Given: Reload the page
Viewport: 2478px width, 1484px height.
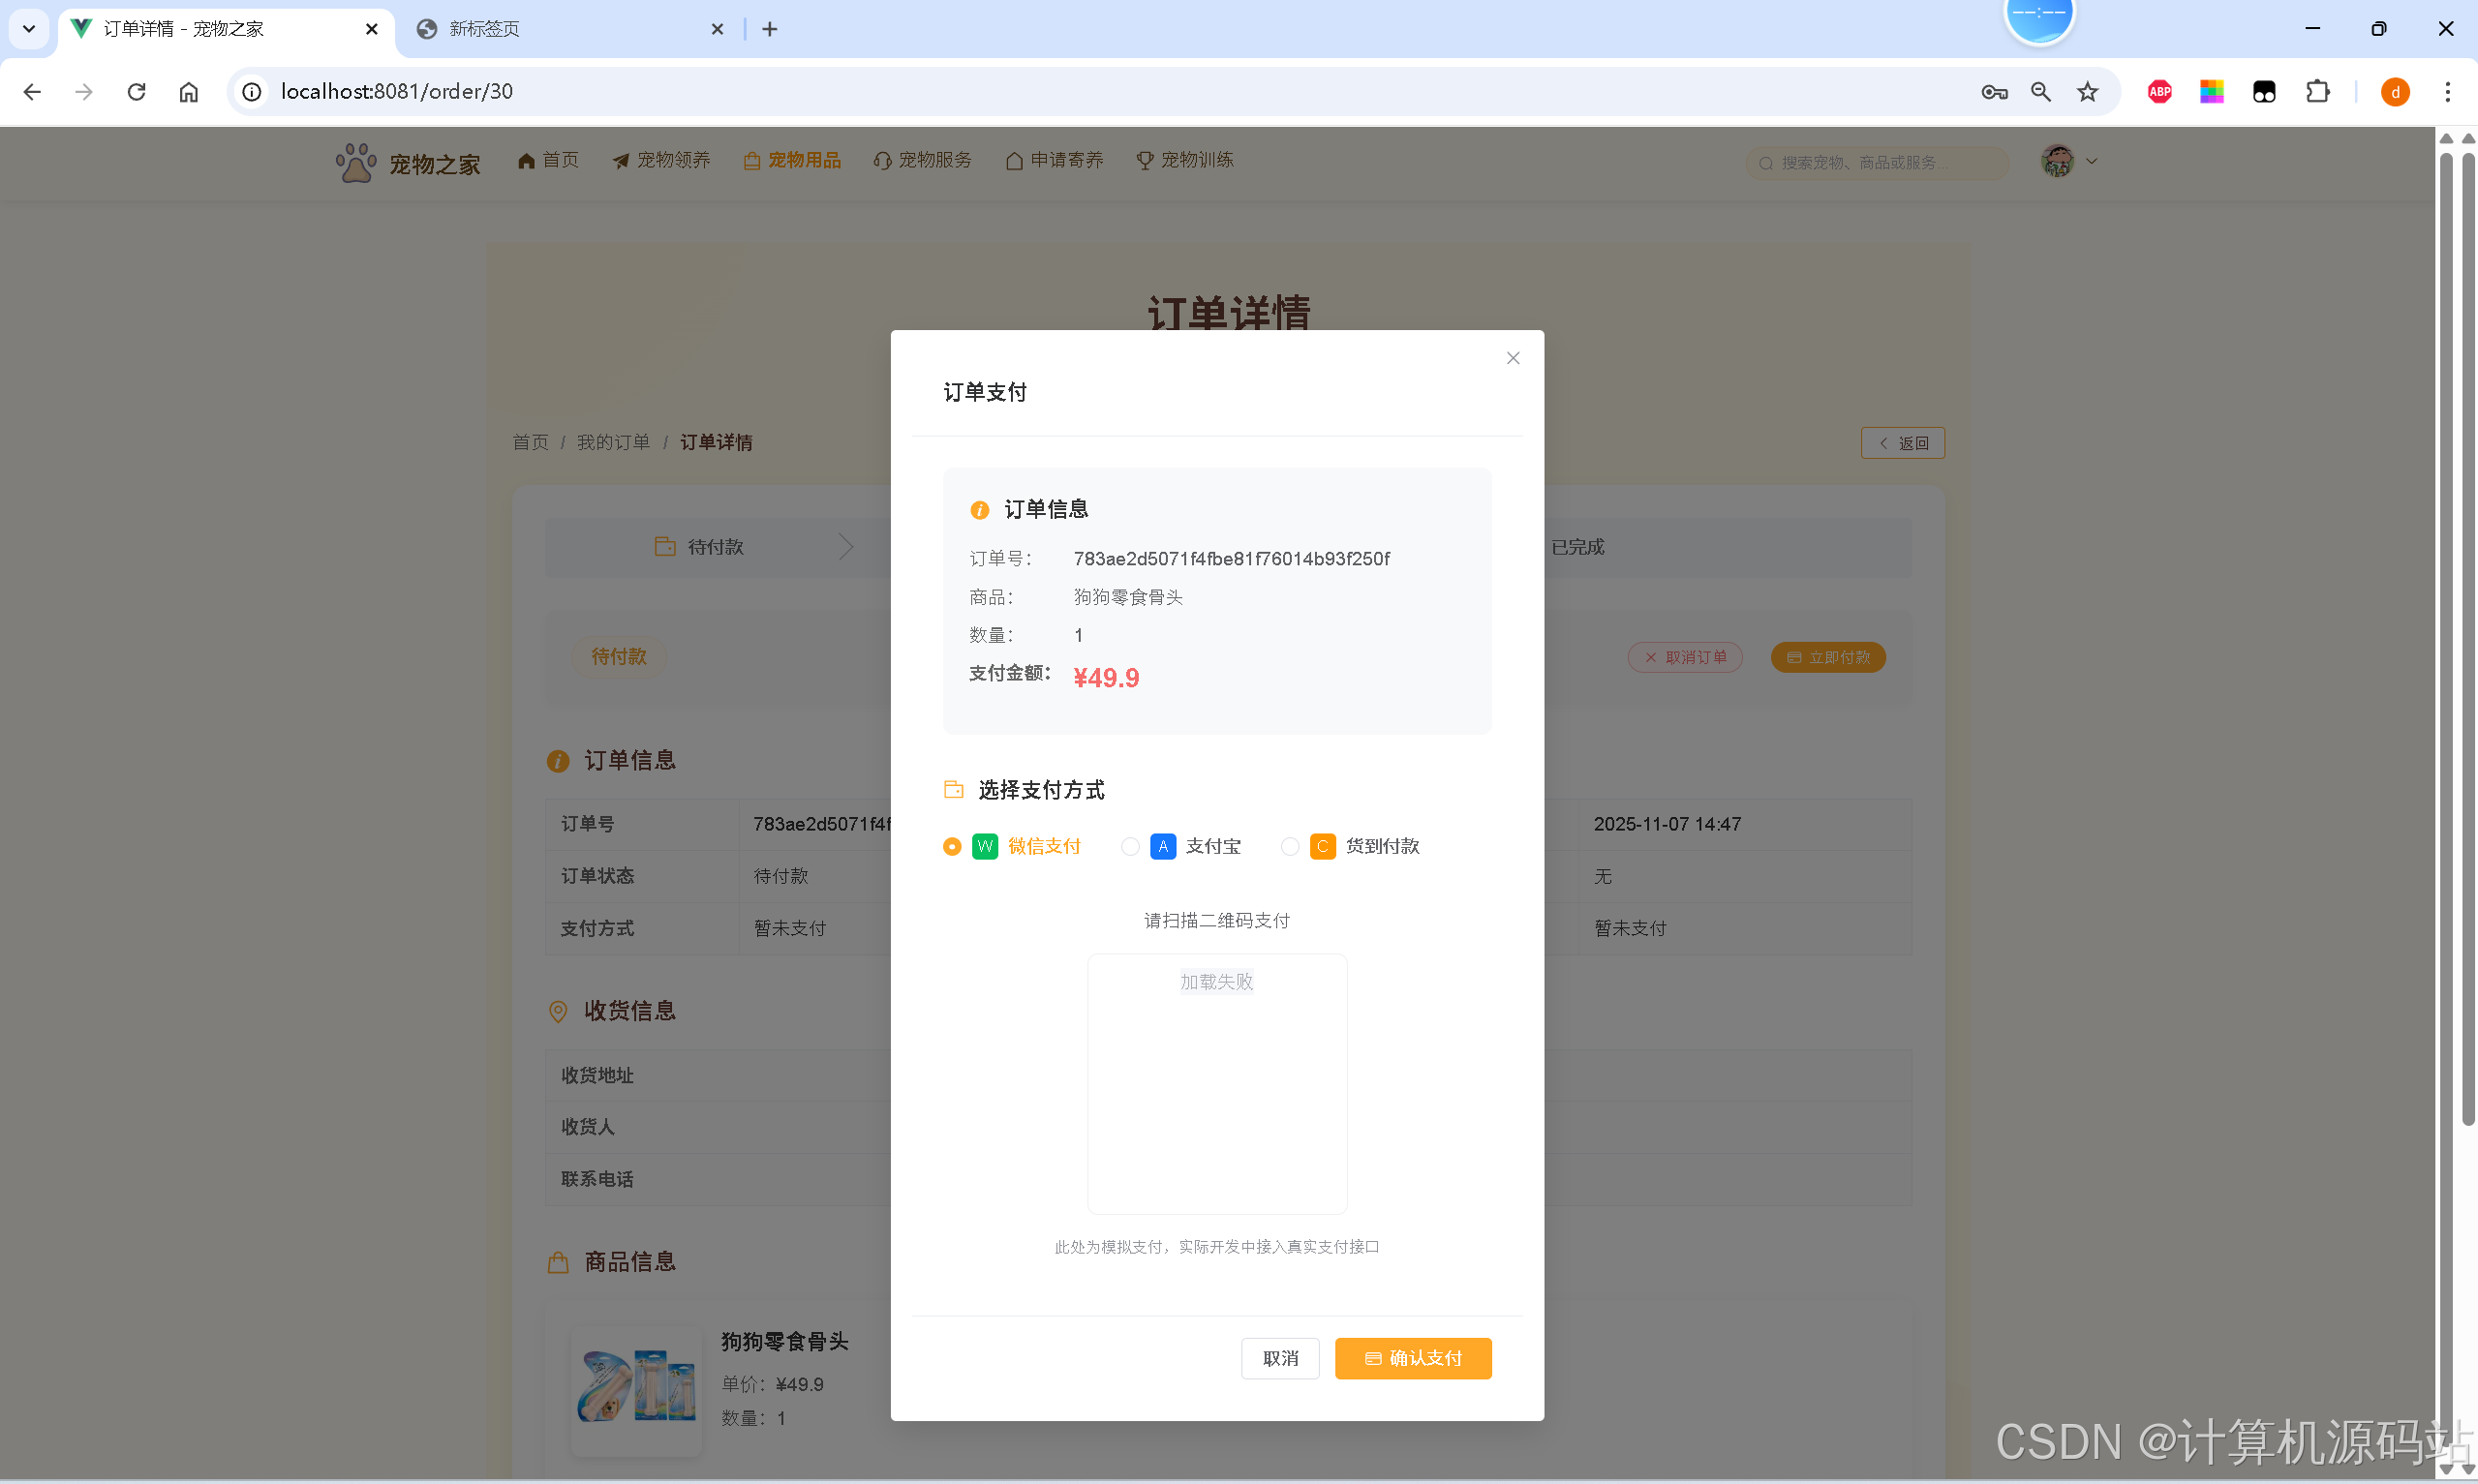Looking at the screenshot, I should tap(137, 92).
